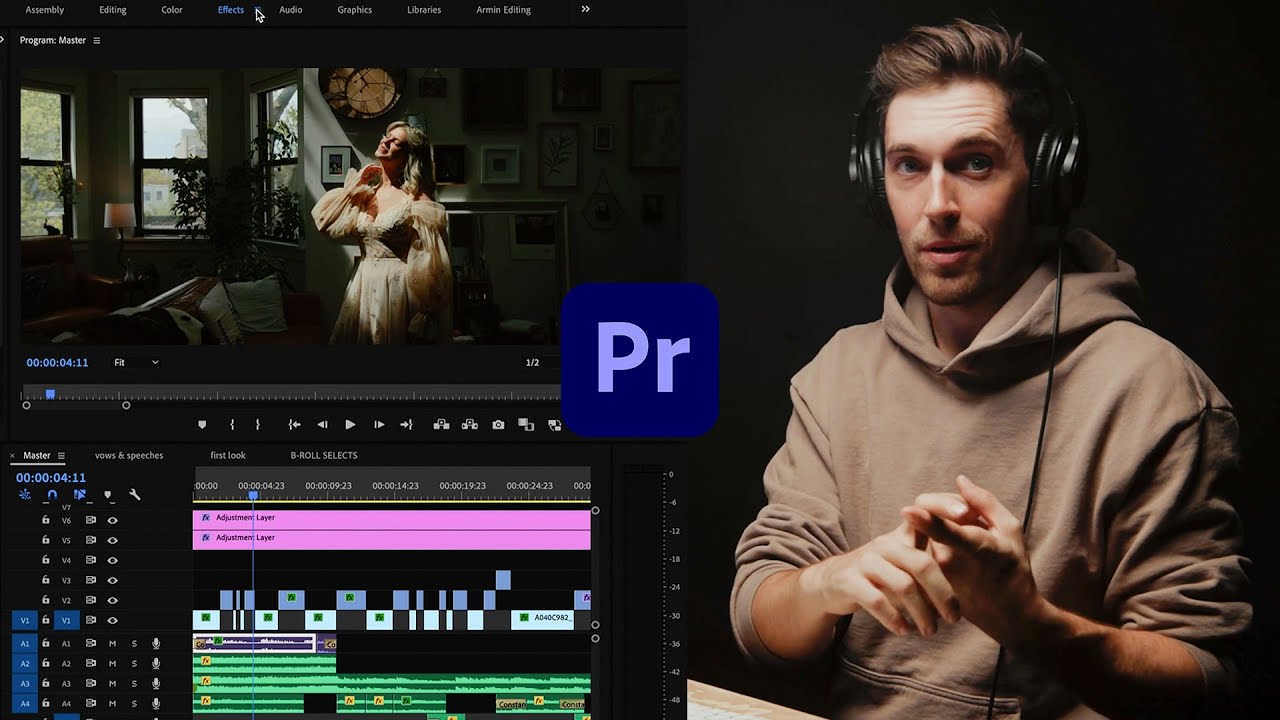Screen dimensions: 1280x720
Task: Click the Comparison View button
Action: click(526, 425)
